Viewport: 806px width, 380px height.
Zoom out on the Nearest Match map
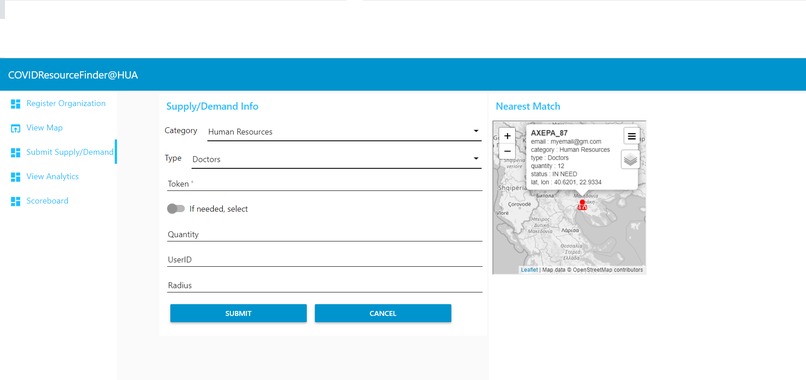[507, 151]
